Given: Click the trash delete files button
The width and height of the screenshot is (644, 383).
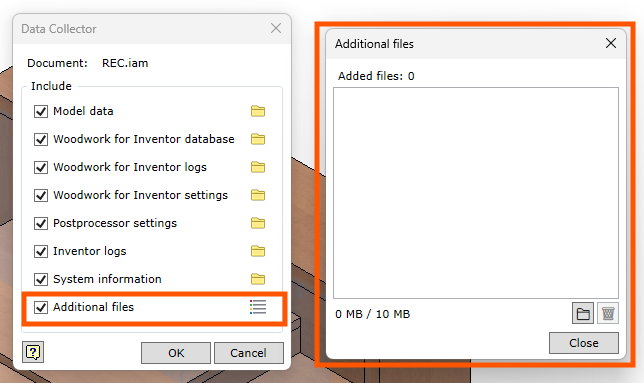Looking at the screenshot, I should pos(608,314).
